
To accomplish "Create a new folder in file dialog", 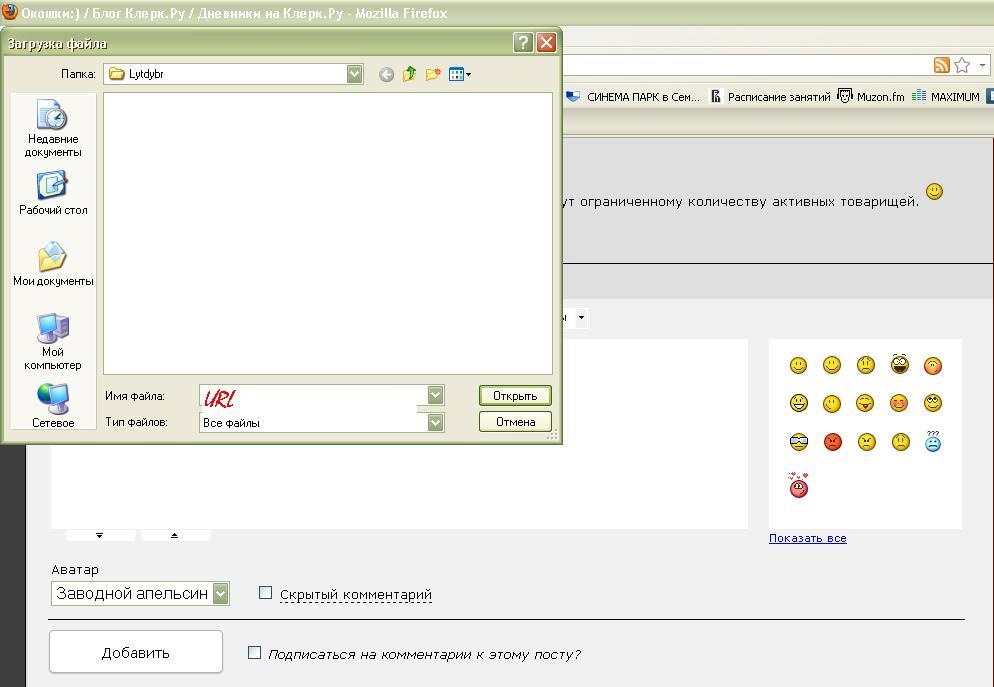I will pyautogui.click(x=433, y=74).
